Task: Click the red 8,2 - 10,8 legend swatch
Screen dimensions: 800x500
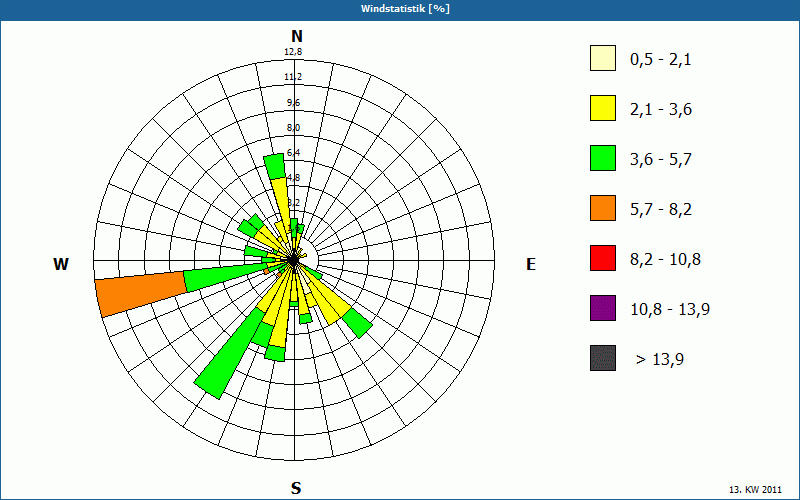Action: coord(603,258)
